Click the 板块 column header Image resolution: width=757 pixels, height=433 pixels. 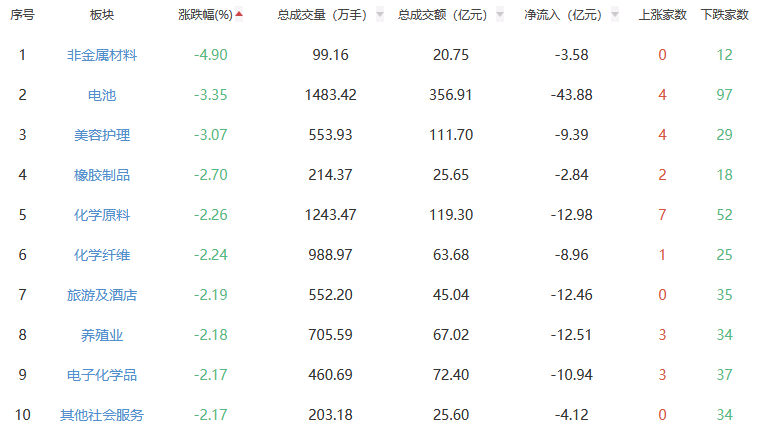tap(101, 15)
